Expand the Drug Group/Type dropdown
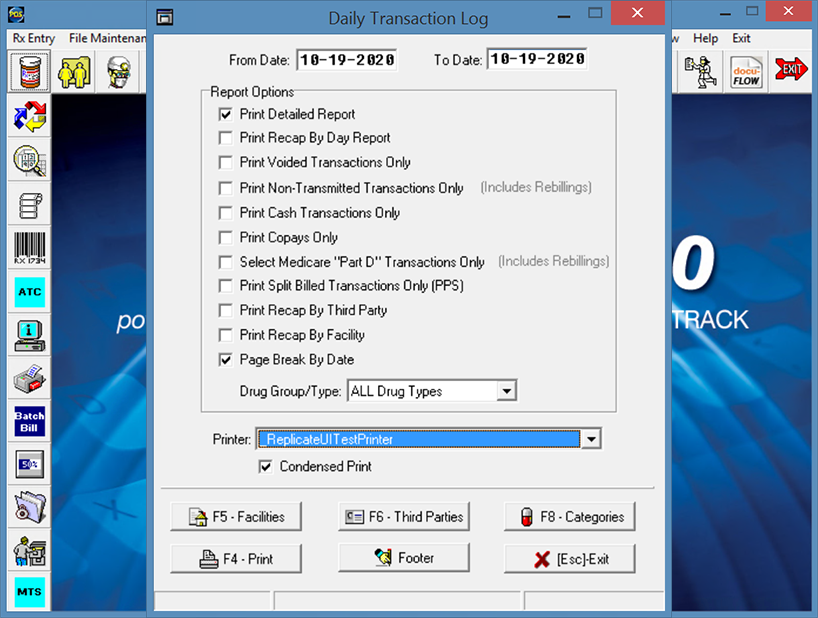 (507, 391)
